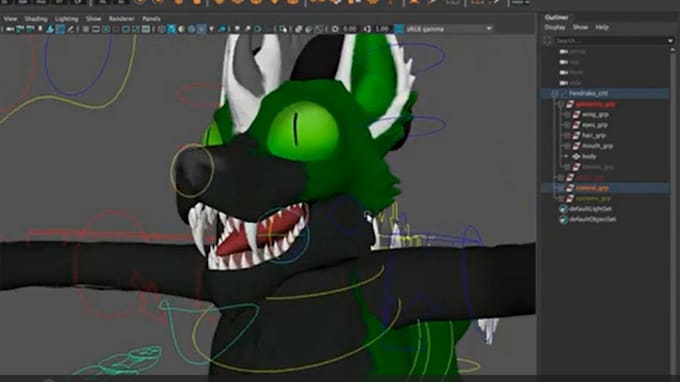Expand the body node

[x=567, y=156]
